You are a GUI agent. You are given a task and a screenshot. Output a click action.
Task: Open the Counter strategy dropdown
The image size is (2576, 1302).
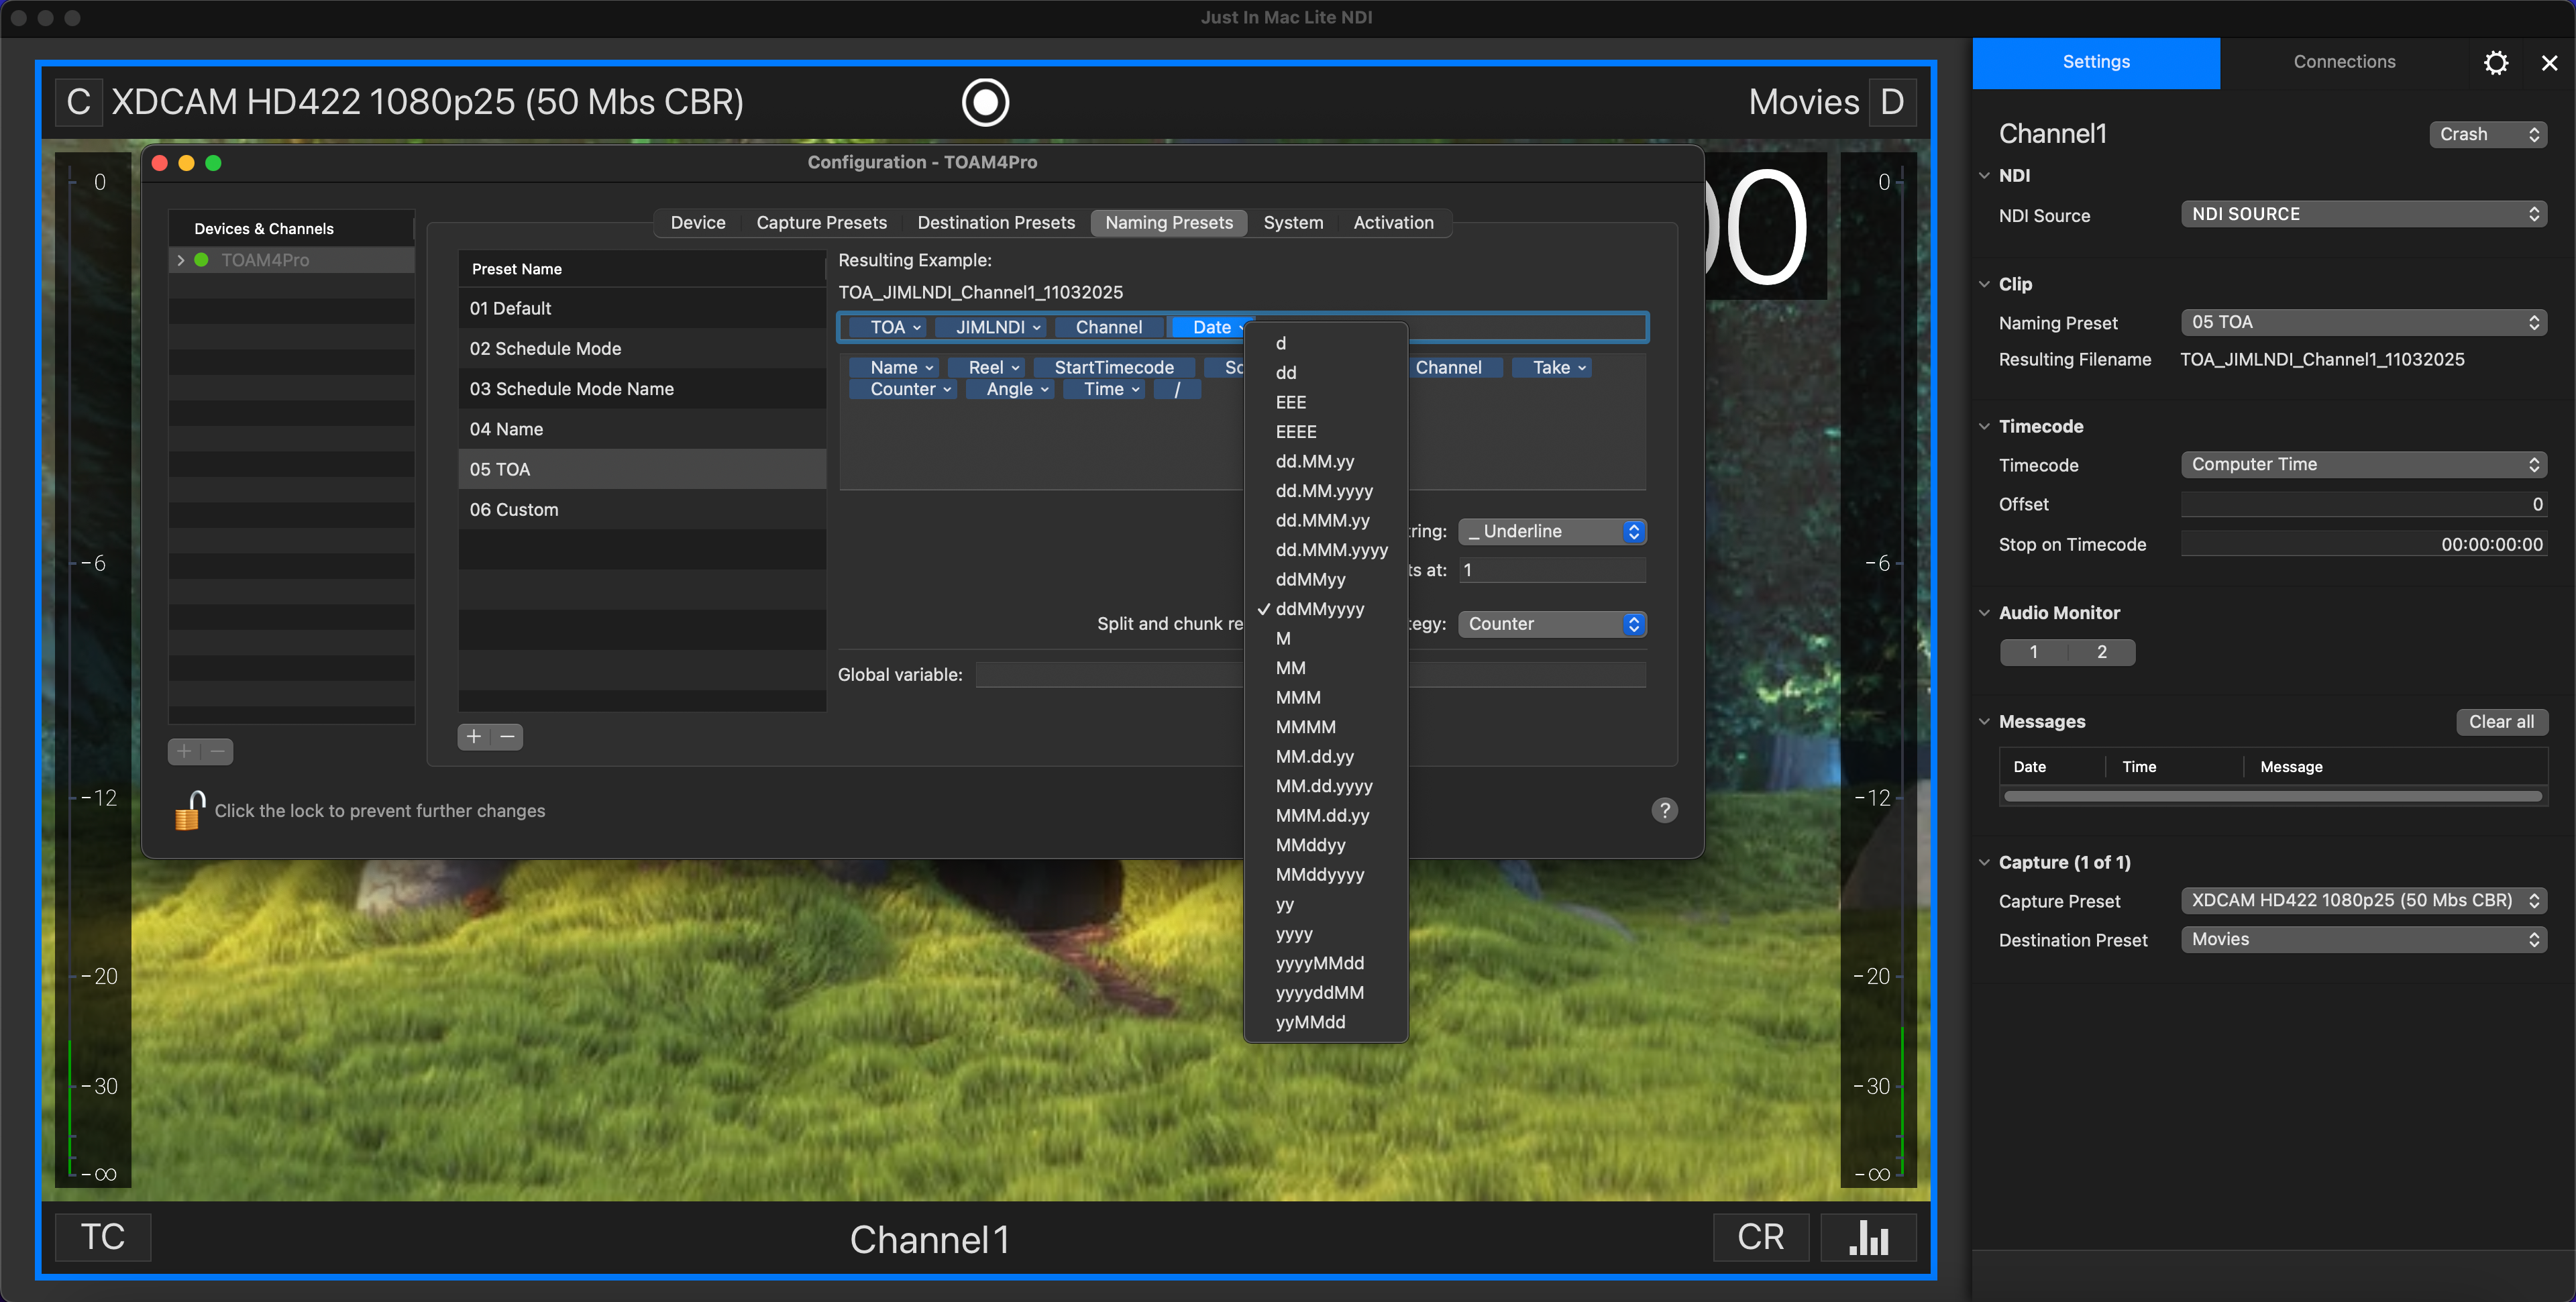click(1552, 624)
